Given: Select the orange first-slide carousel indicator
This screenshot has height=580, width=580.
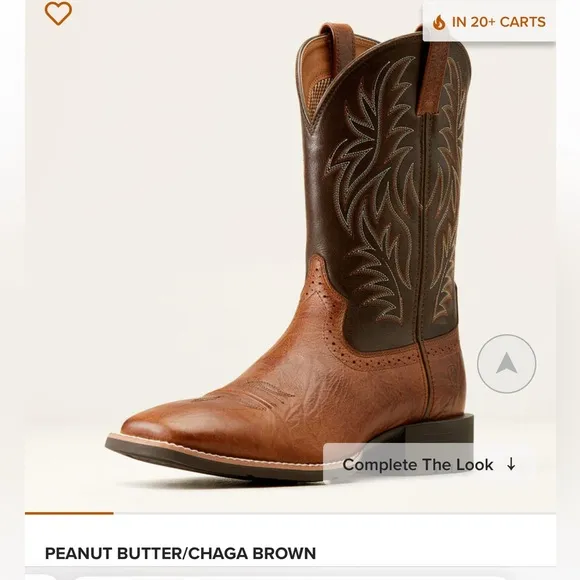Looking at the screenshot, I should coord(69,513).
